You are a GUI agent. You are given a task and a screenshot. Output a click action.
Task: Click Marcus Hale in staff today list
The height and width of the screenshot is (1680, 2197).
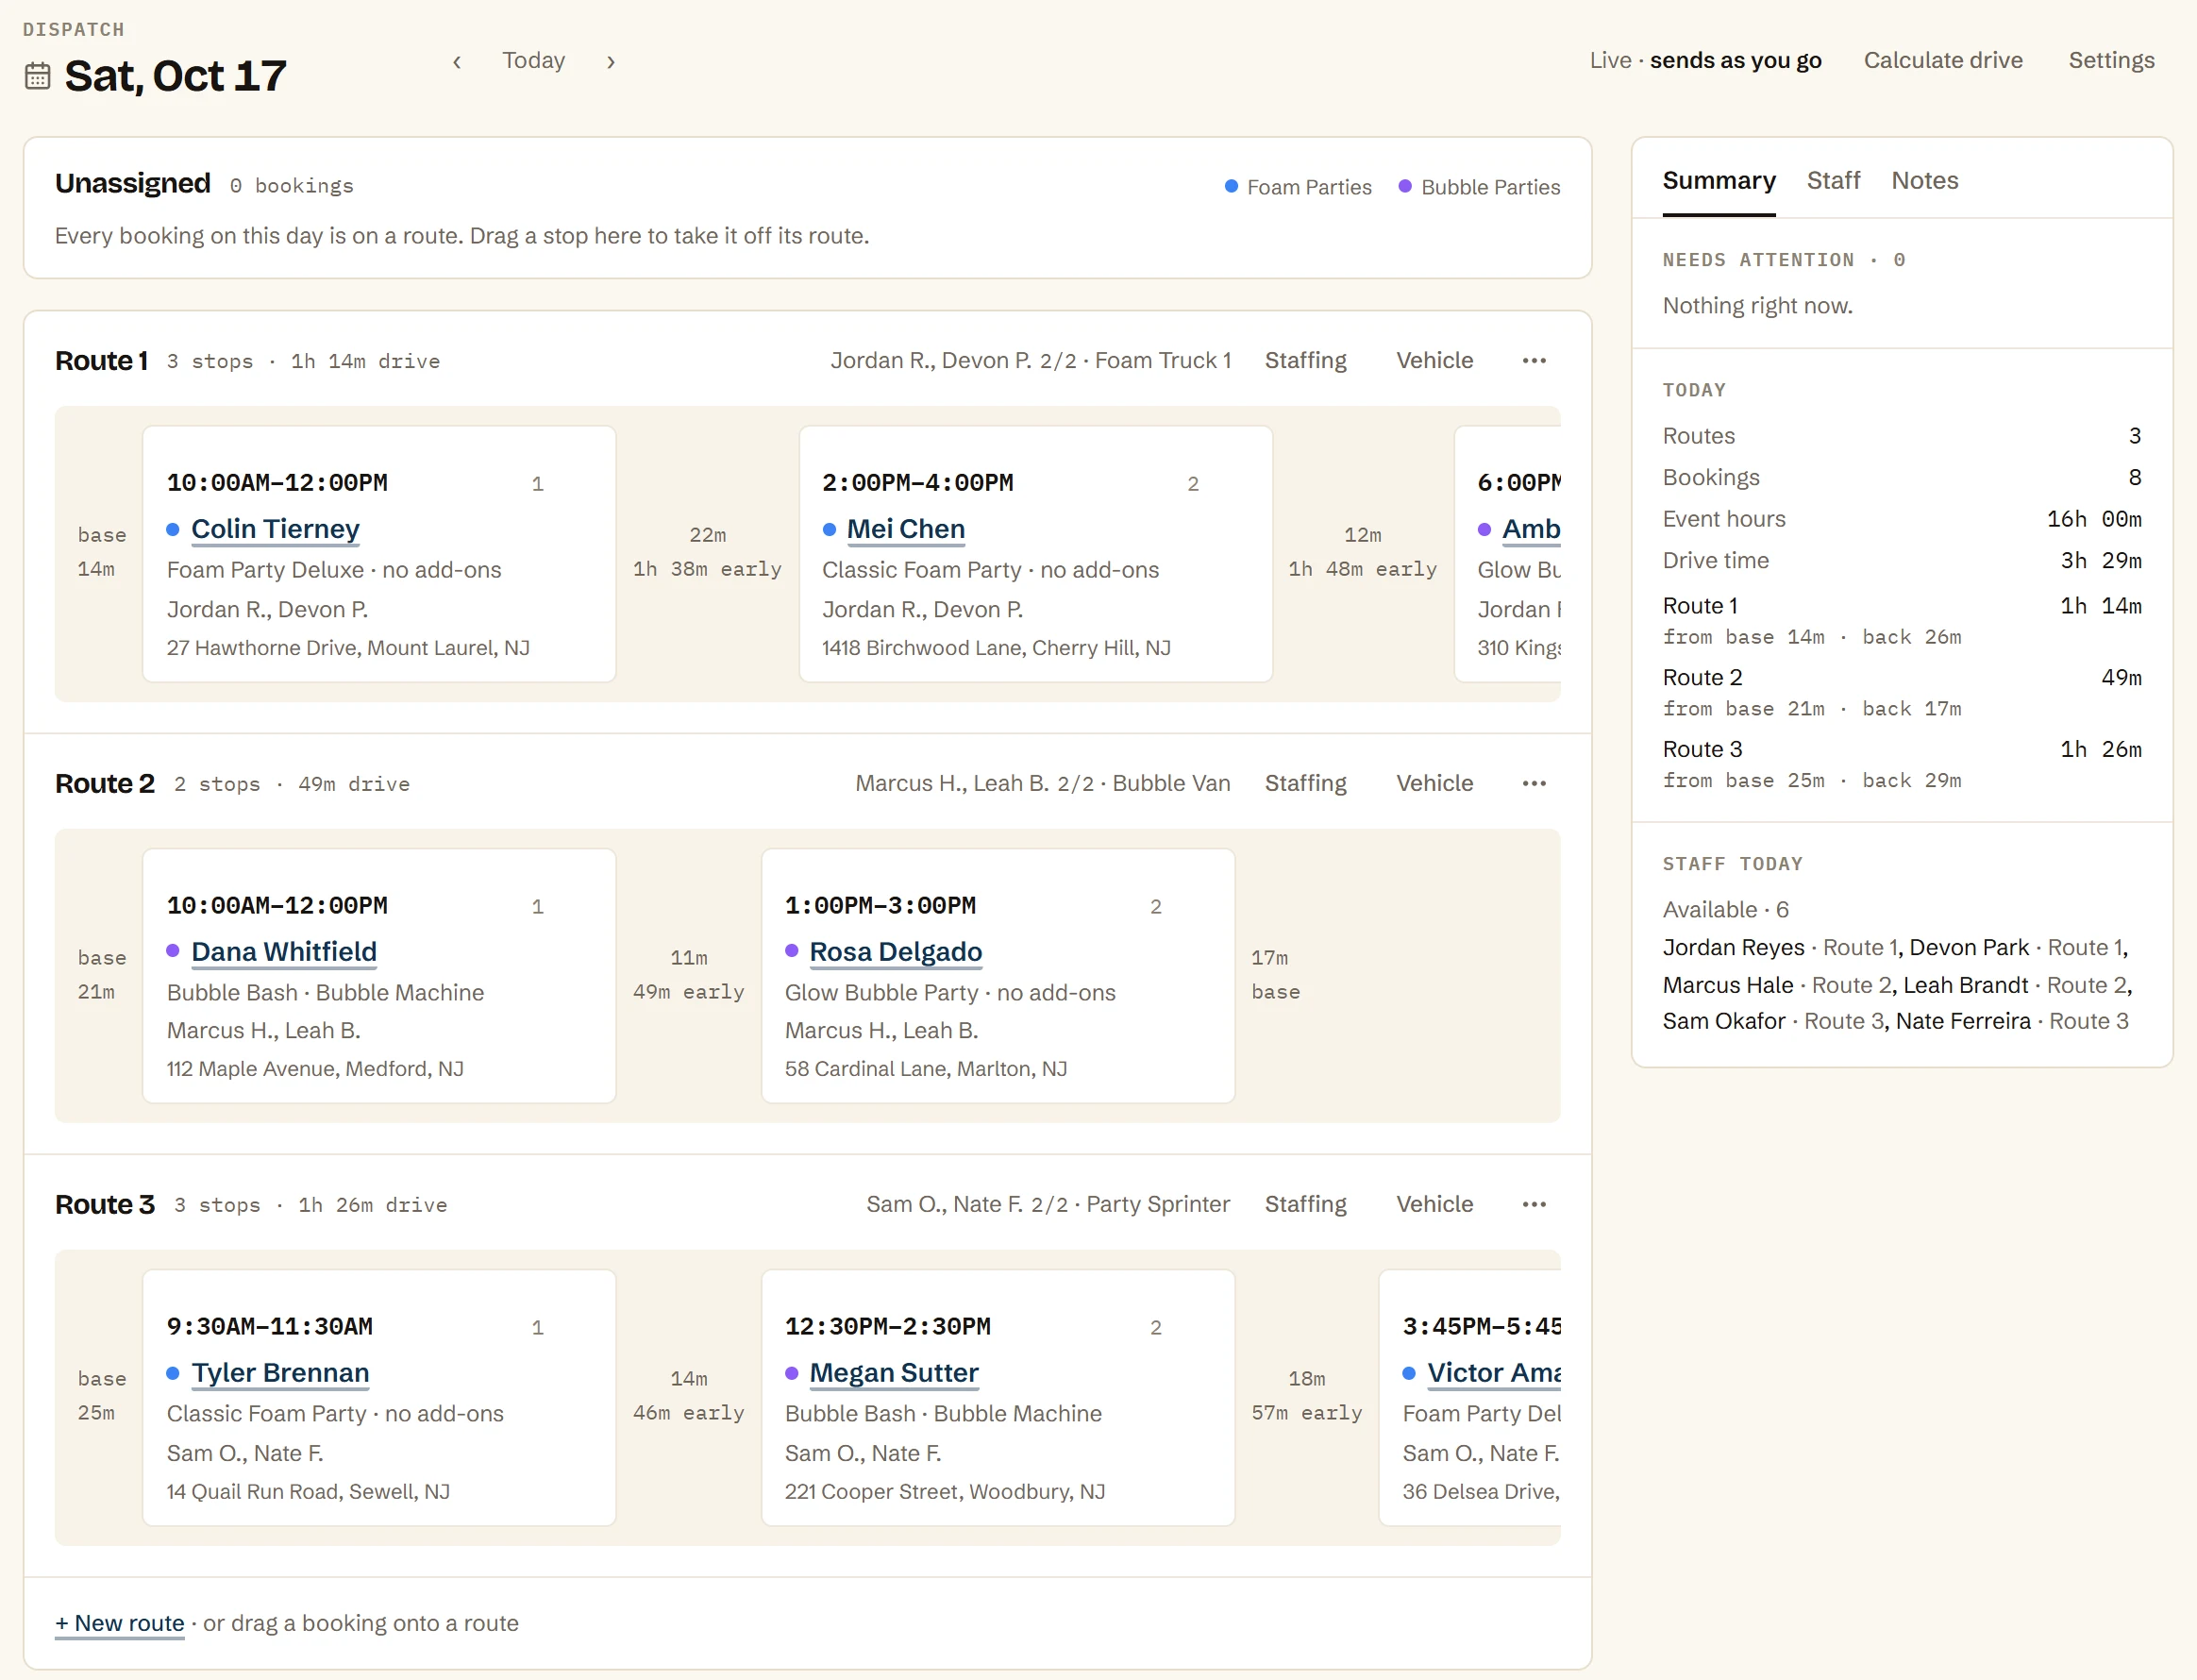pos(1727,985)
